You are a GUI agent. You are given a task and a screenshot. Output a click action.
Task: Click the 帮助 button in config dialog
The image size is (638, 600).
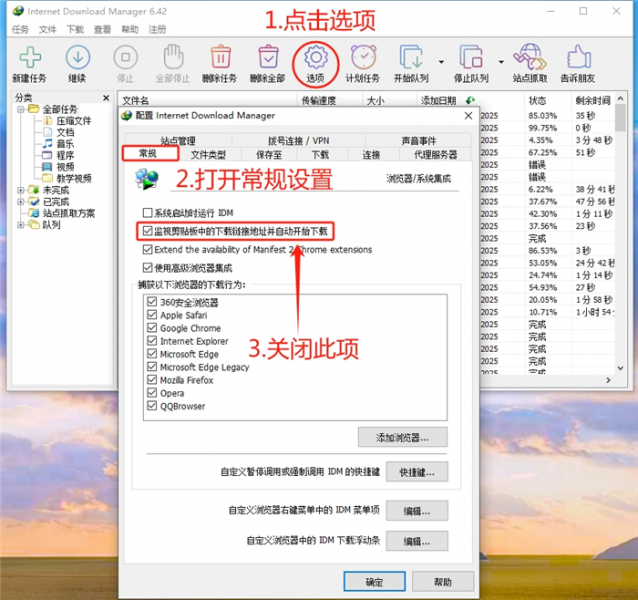click(443, 582)
